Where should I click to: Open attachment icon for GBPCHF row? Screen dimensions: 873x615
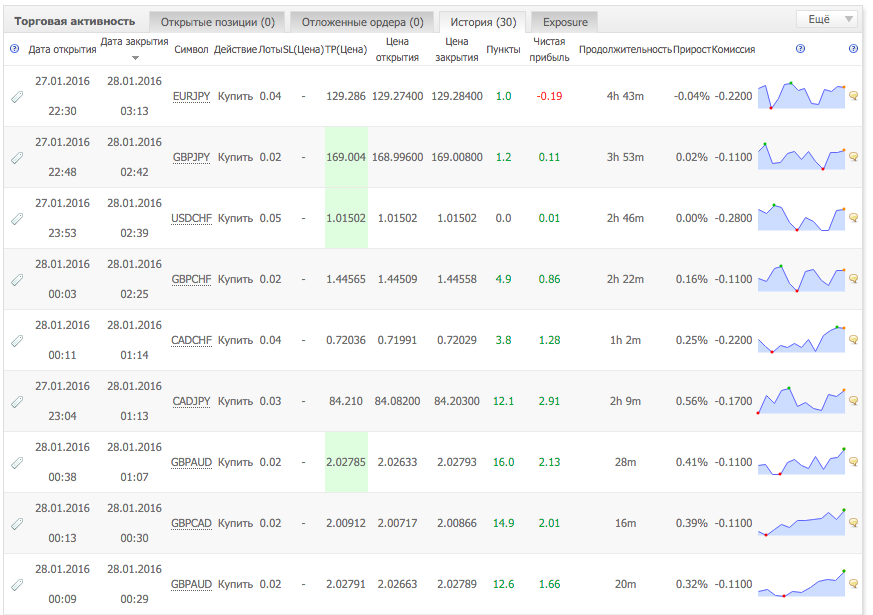17,280
